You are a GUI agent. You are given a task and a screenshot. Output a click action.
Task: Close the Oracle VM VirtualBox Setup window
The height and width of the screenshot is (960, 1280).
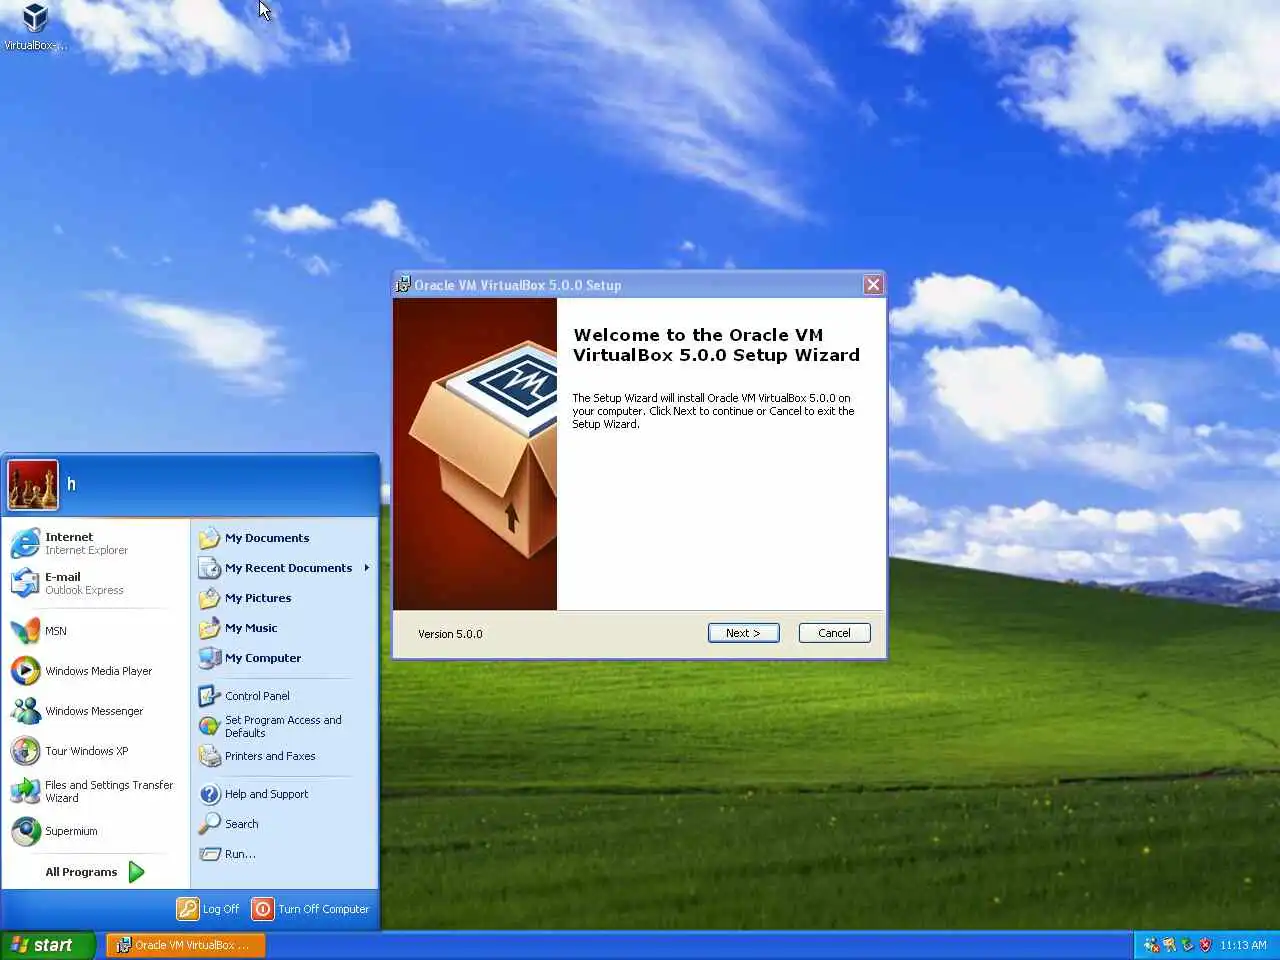click(x=873, y=285)
